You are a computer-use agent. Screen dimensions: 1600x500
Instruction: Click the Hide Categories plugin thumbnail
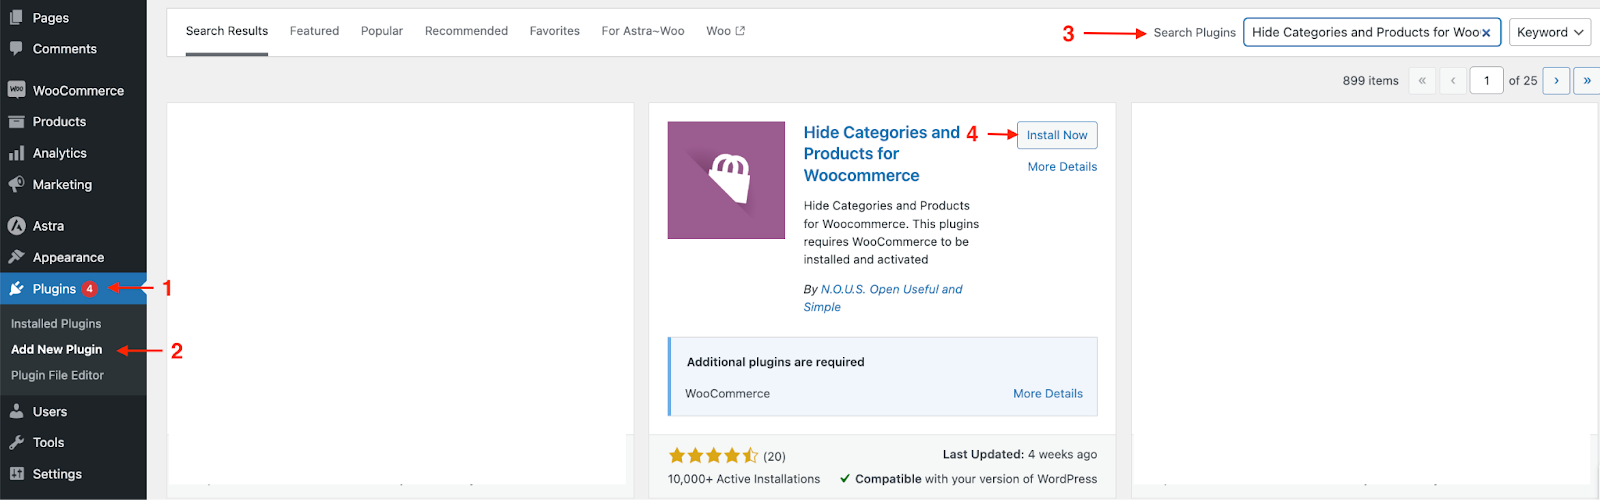point(726,180)
